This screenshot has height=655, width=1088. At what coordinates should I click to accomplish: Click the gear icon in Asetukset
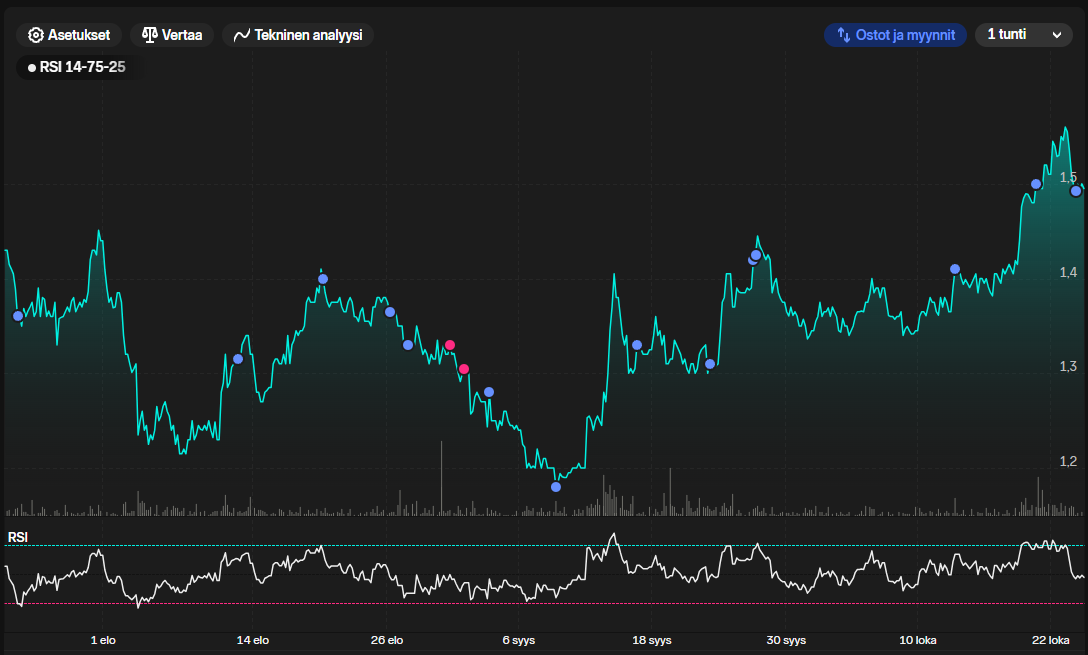point(36,35)
